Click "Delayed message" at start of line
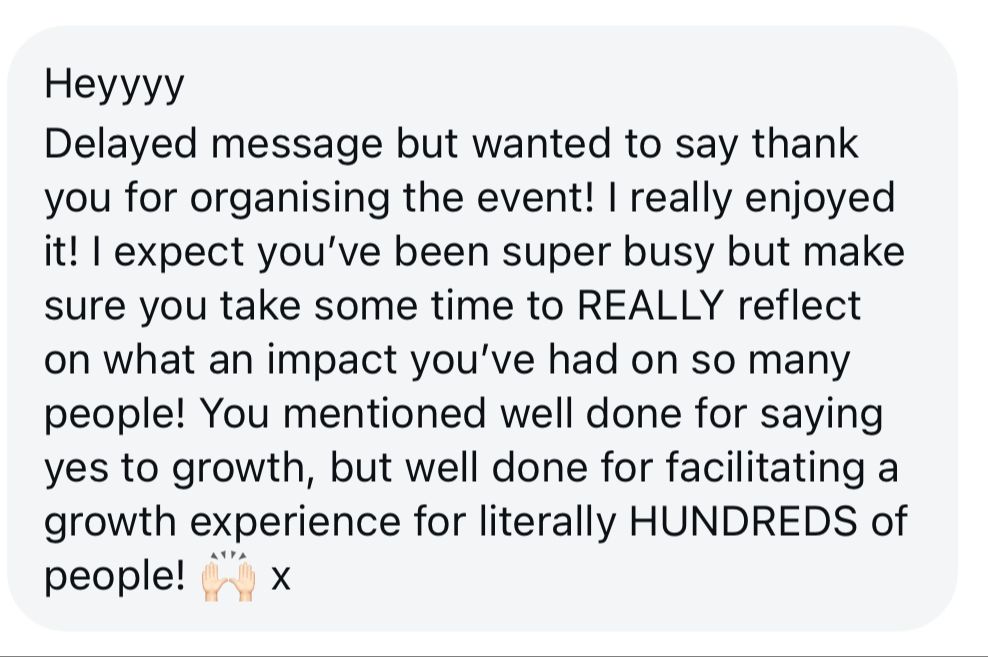Screen dimensions: 988x657 214,145
